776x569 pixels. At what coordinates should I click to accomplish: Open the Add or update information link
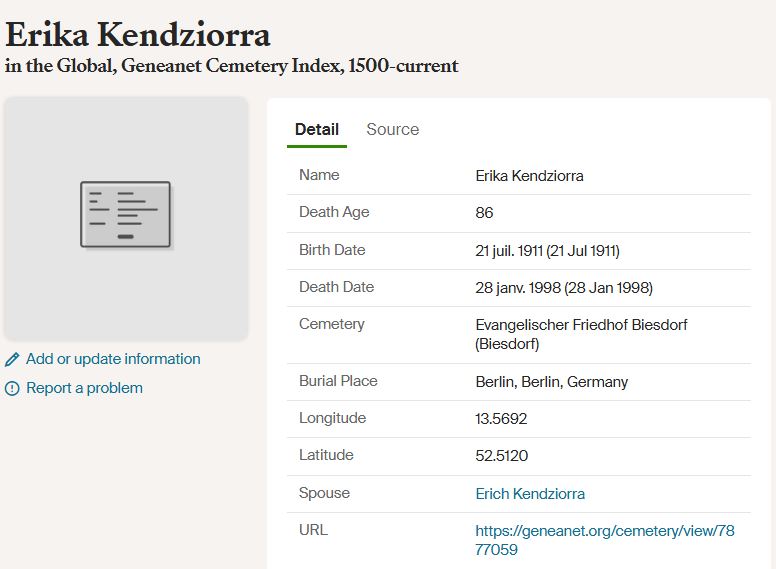(113, 359)
